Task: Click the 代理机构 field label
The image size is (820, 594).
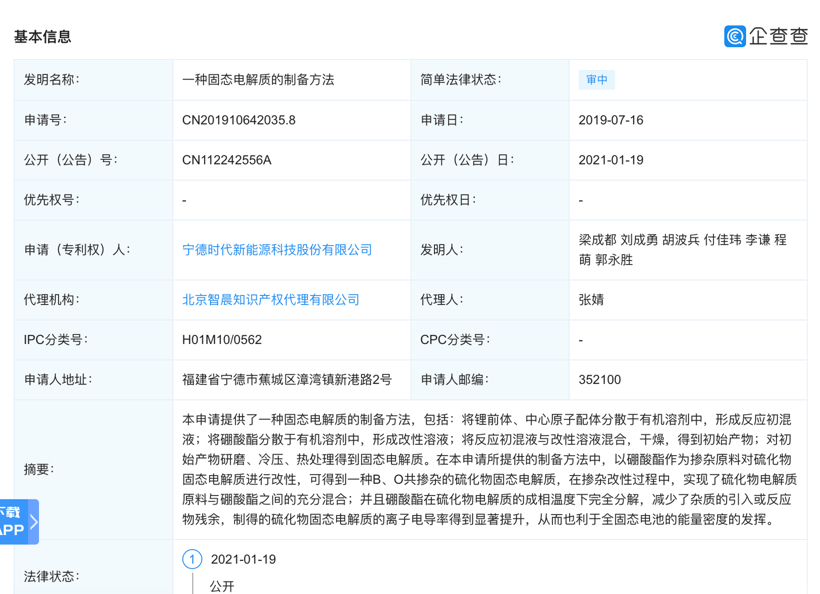Action: [51, 300]
